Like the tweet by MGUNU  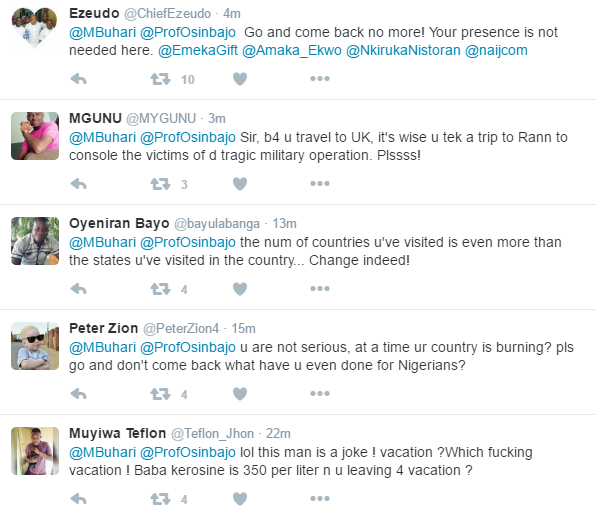click(x=240, y=184)
